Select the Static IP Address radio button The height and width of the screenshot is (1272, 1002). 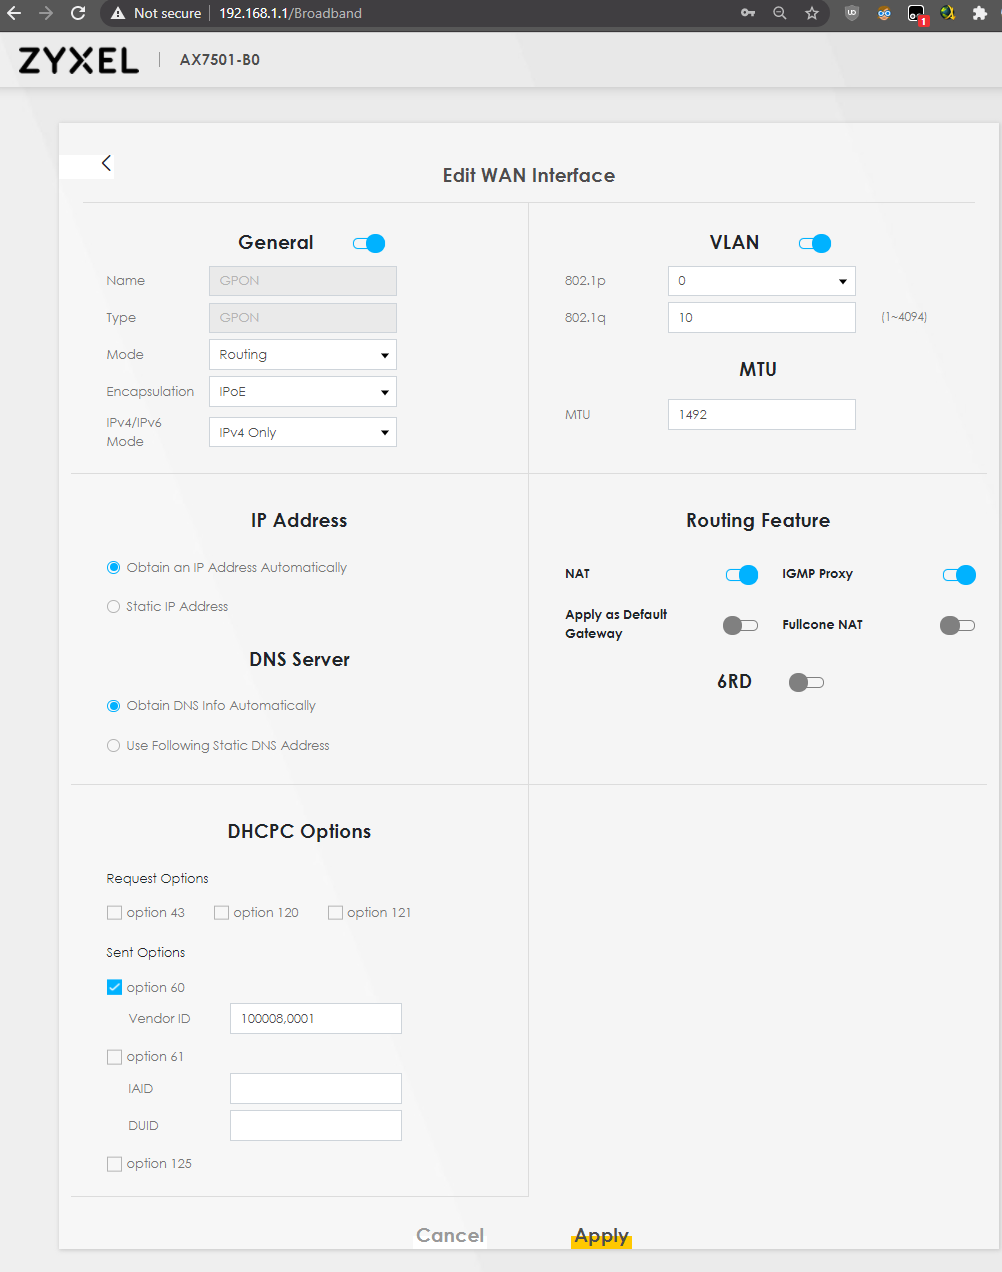[x=113, y=607]
